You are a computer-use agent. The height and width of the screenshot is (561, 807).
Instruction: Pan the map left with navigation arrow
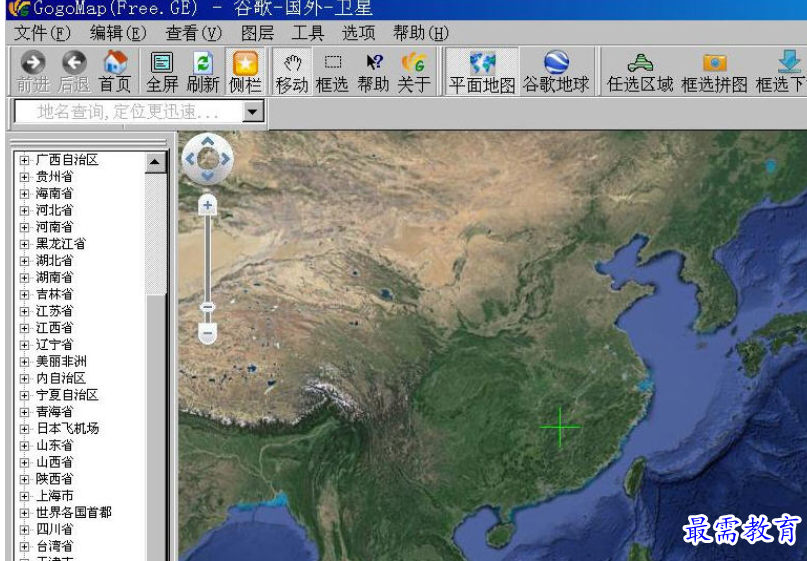[x=190, y=159]
